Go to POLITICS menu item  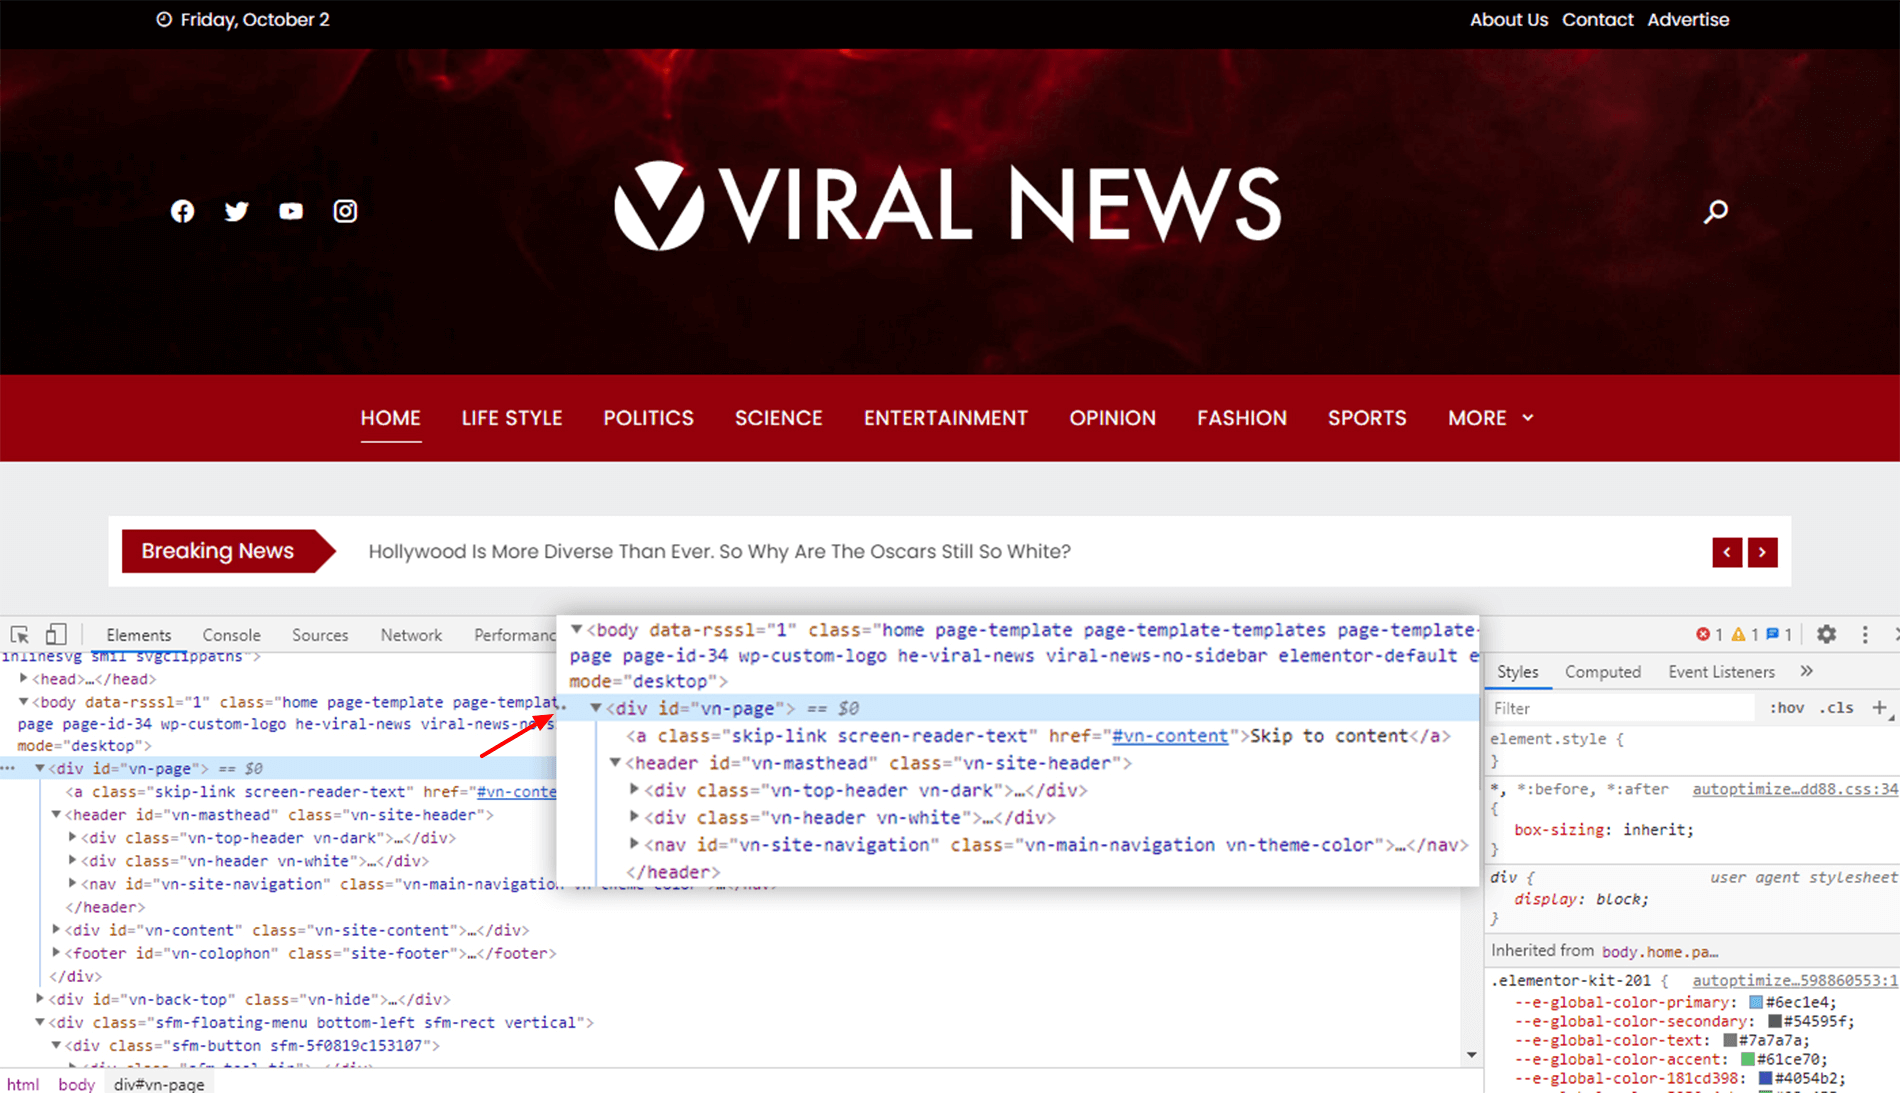click(648, 418)
